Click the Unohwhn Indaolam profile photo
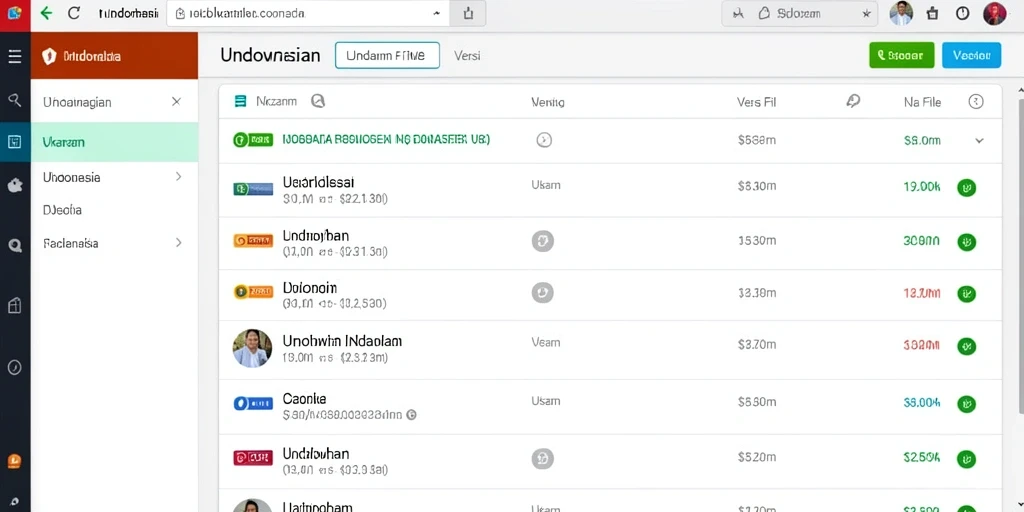The image size is (1024, 512). point(252,348)
